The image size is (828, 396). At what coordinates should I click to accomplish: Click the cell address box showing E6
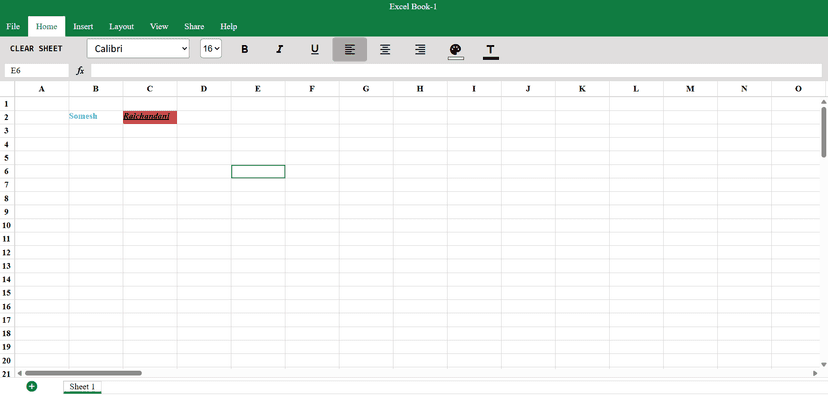point(36,70)
